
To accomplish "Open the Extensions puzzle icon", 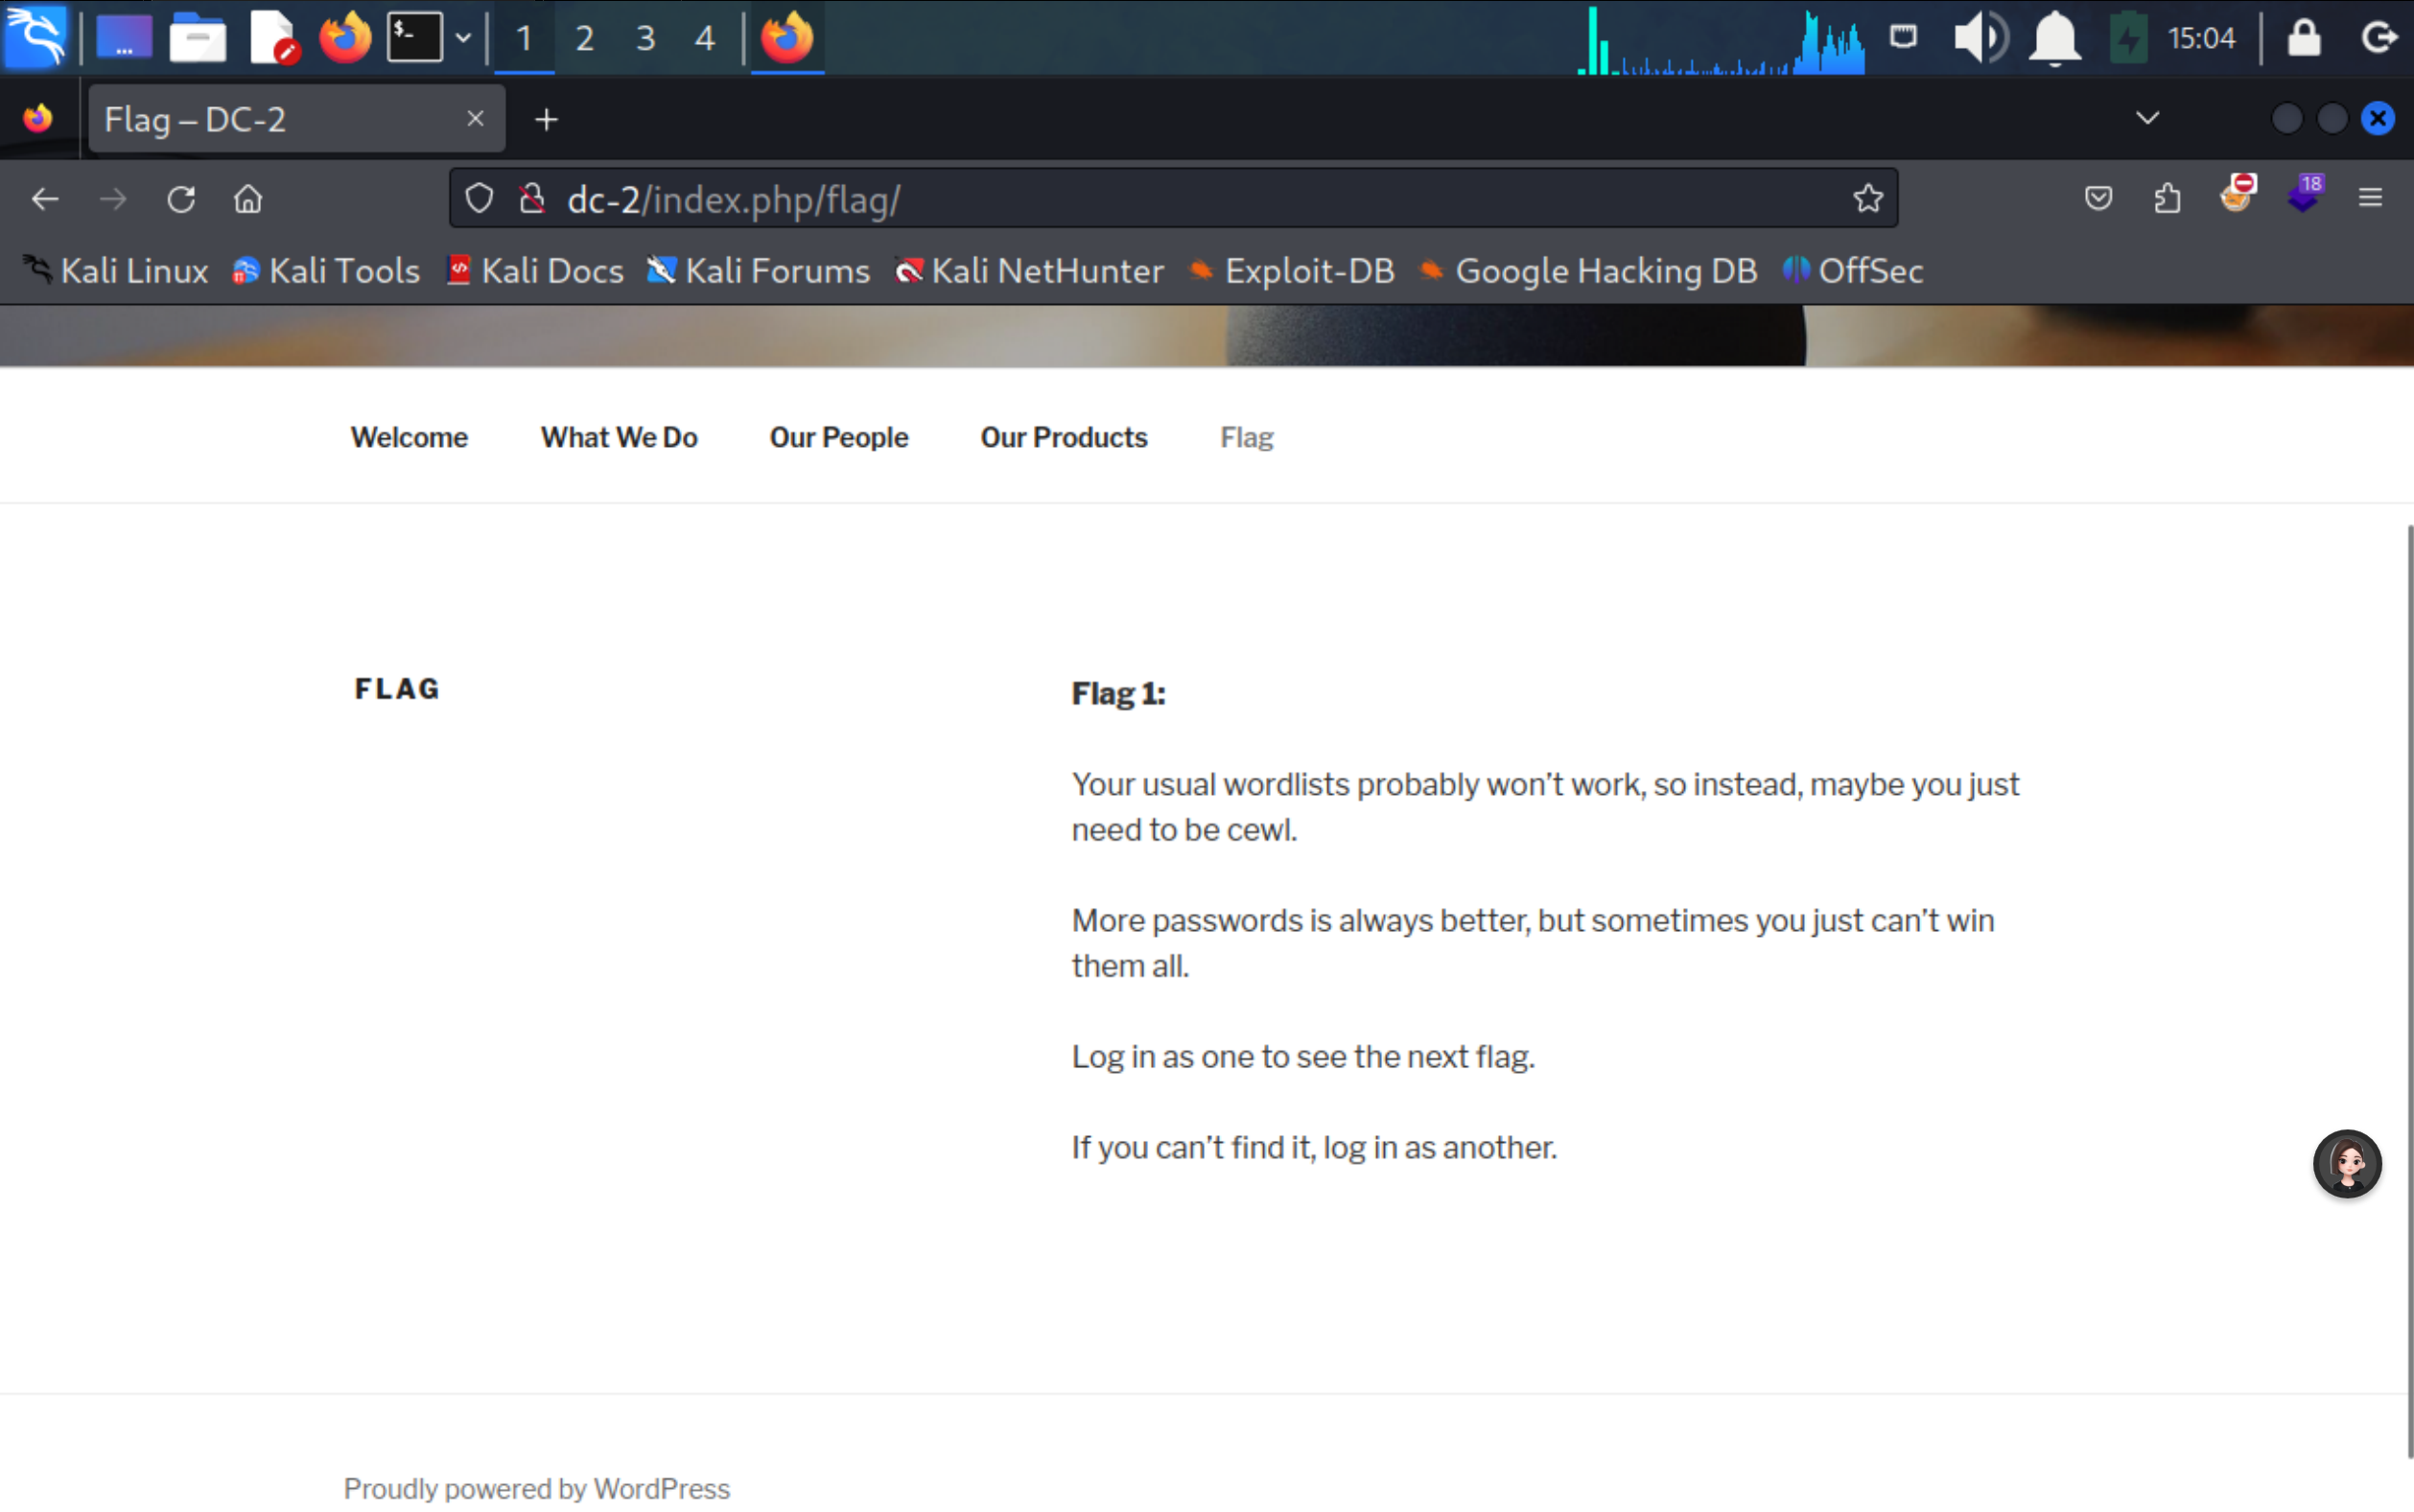I will (x=2167, y=199).
